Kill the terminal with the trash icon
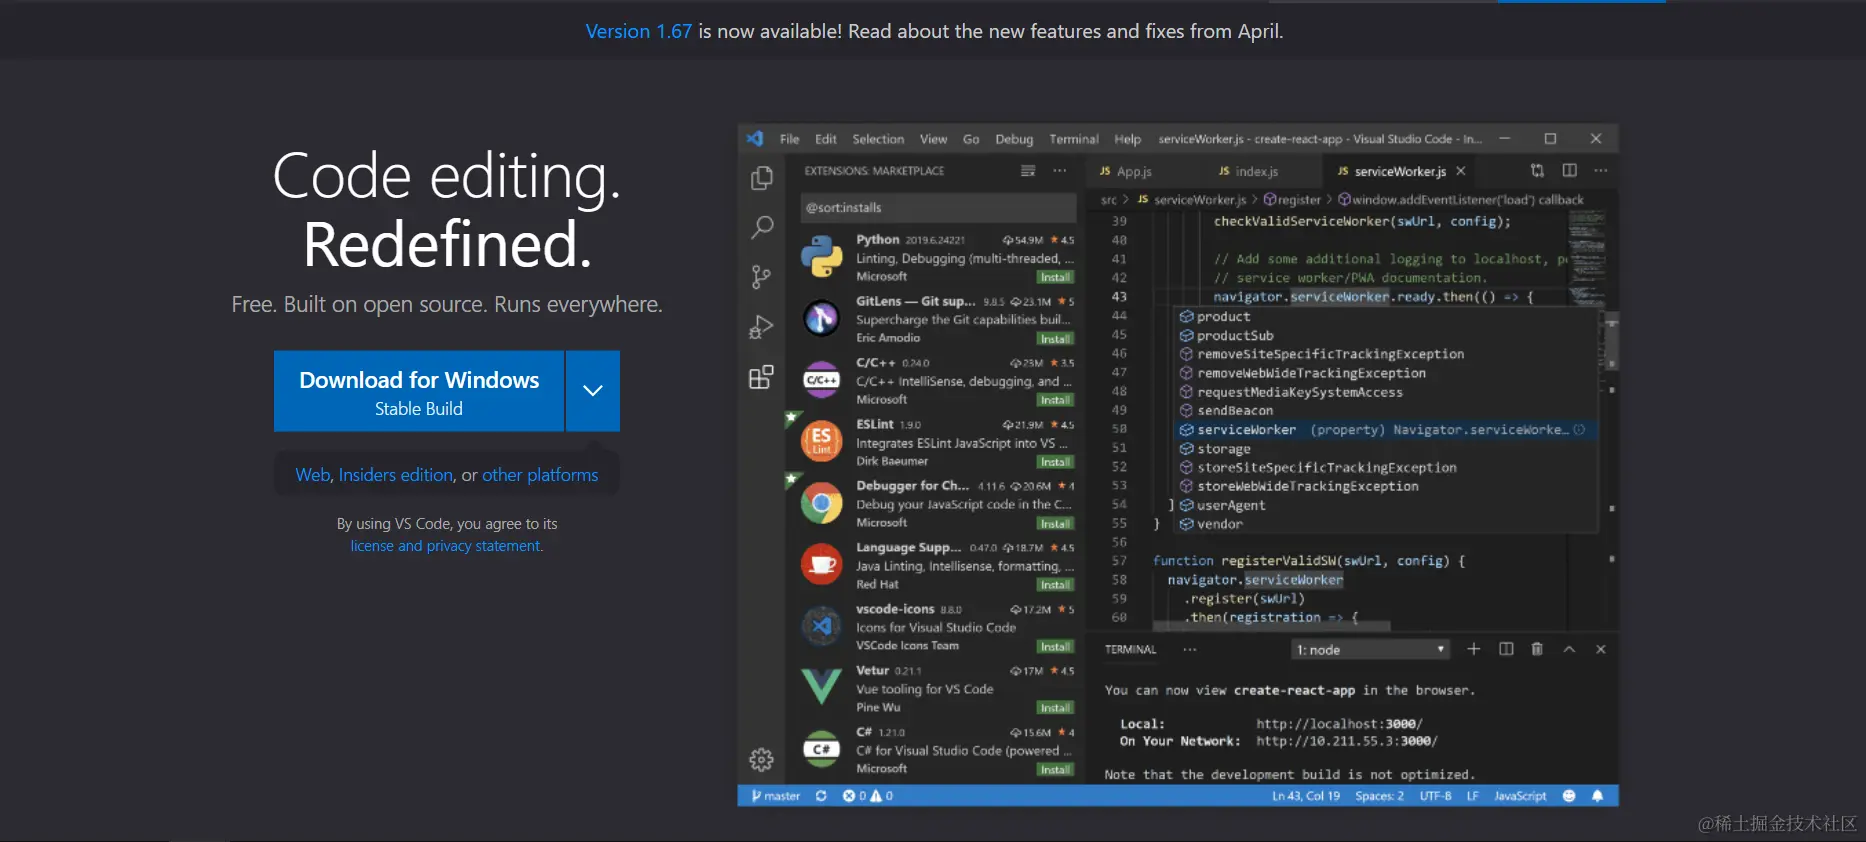 tap(1538, 649)
